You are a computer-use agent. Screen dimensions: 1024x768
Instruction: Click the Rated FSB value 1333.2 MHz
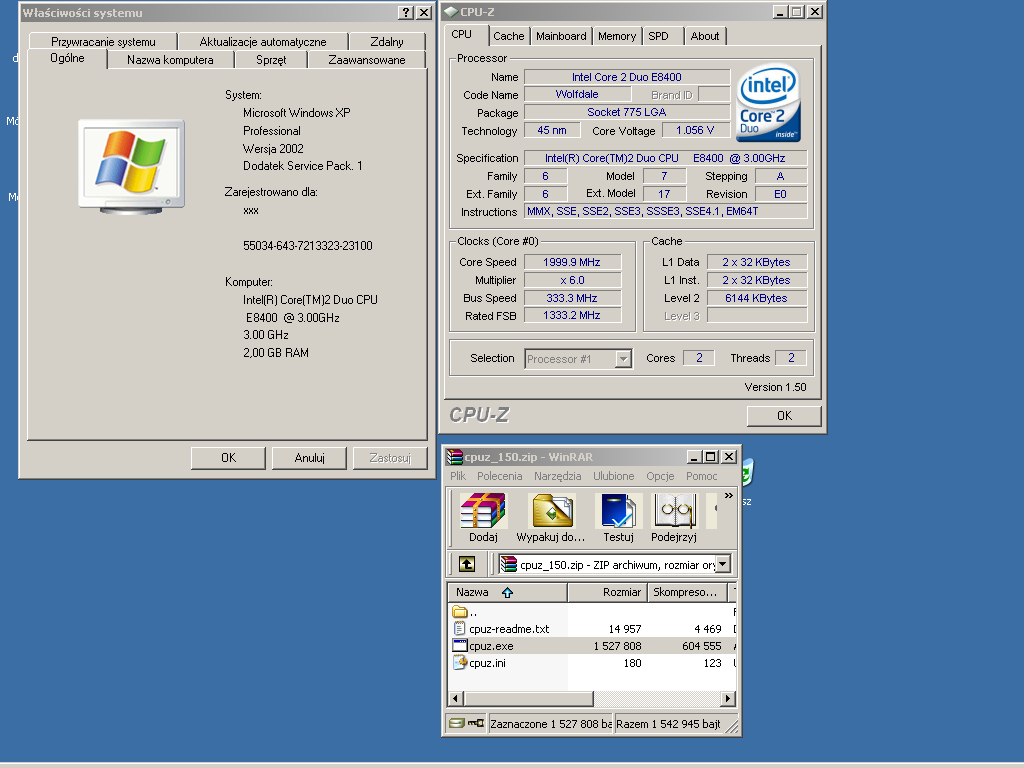pyautogui.click(x=572, y=315)
